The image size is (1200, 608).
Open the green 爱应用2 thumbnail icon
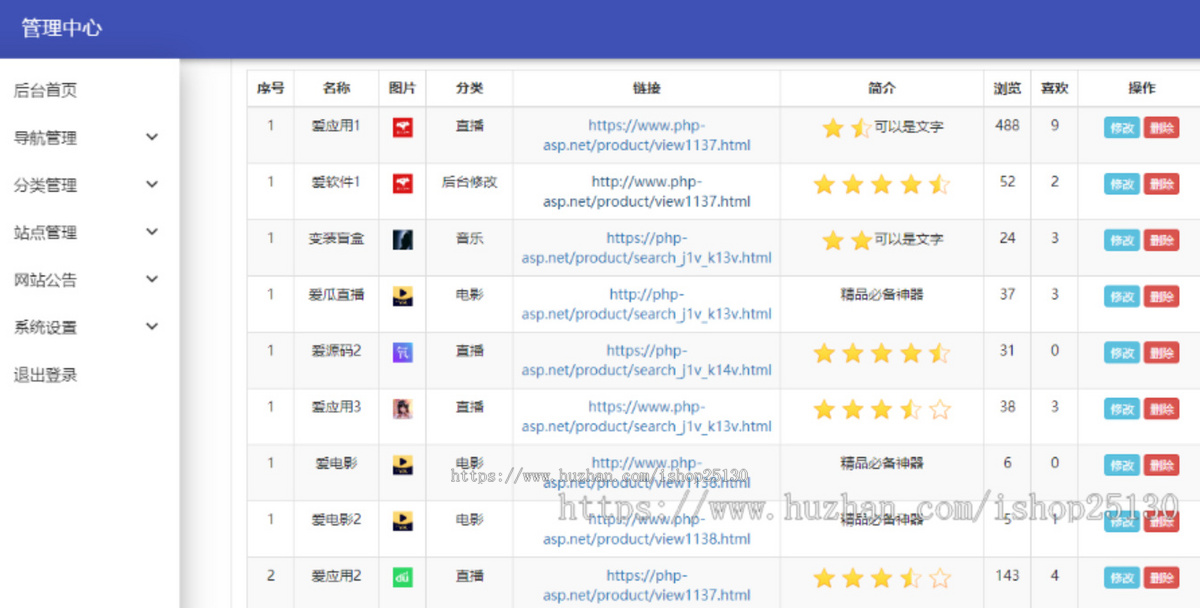[x=403, y=577]
